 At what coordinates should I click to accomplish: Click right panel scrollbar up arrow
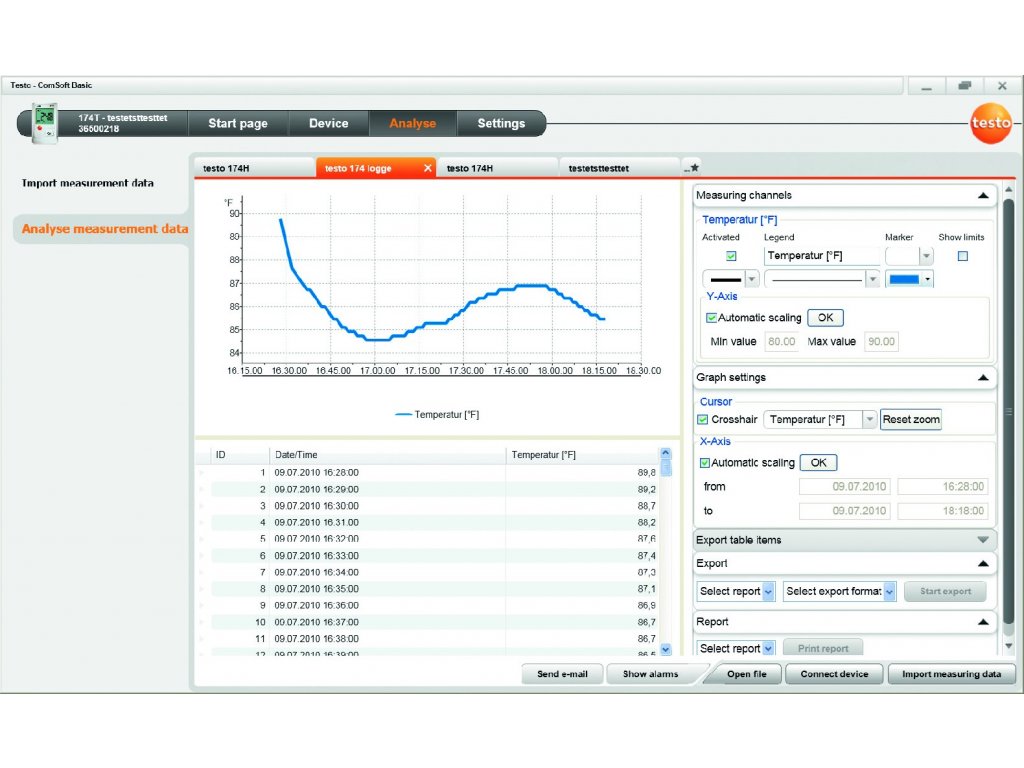[x=1008, y=189]
